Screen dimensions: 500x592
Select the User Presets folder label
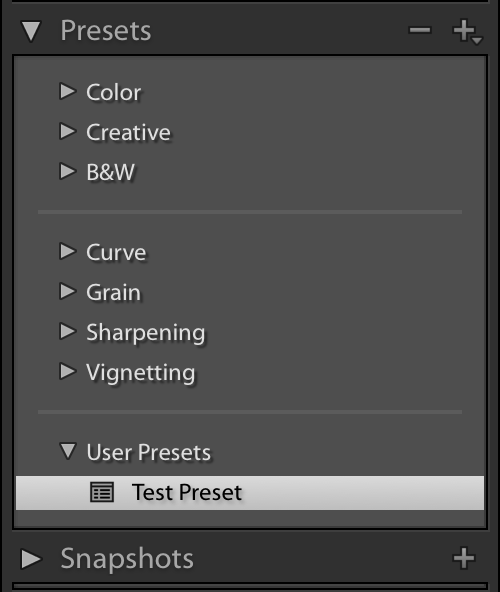148,452
